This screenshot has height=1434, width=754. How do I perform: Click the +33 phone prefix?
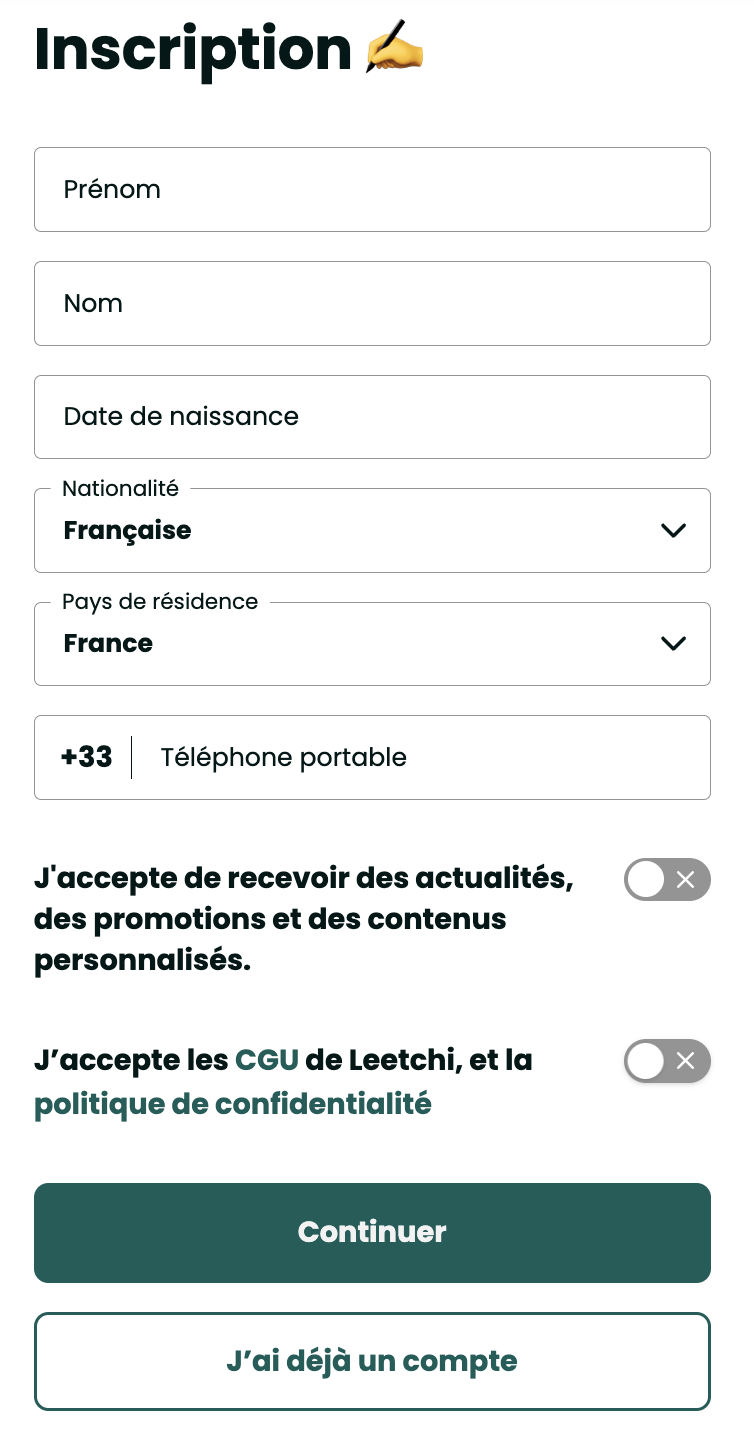point(88,757)
